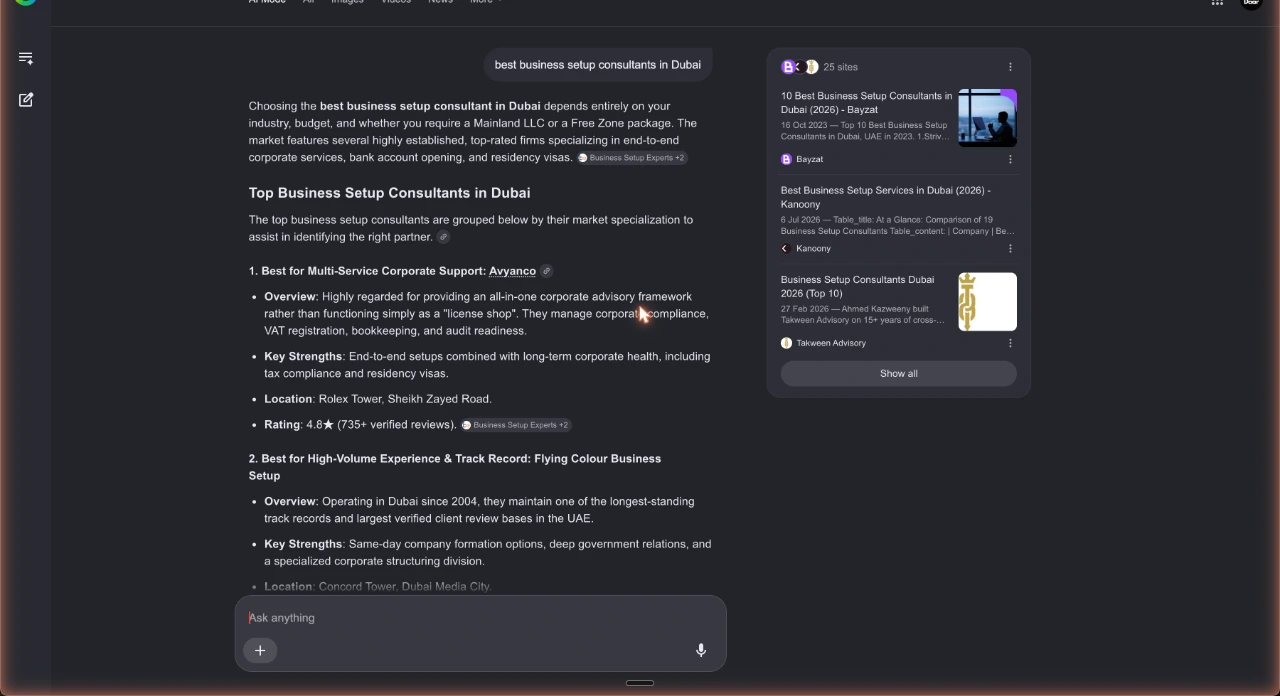Click 'Kanoony' source name text
1280x696 pixels.
pyautogui.click(x=814, y=248)
